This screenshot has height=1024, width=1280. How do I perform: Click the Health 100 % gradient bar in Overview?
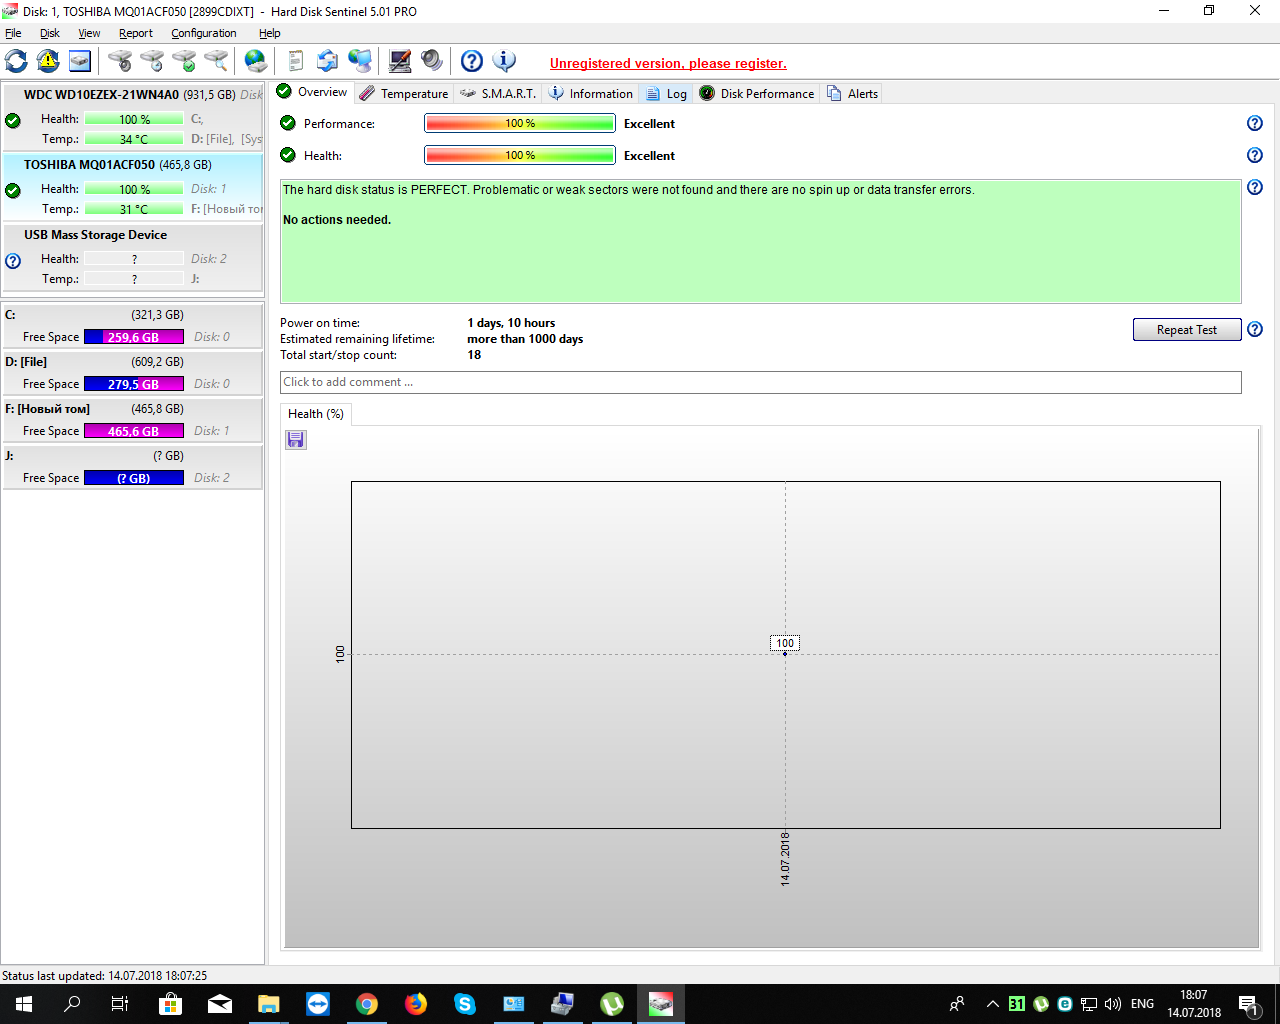click(x=520, y=155)
